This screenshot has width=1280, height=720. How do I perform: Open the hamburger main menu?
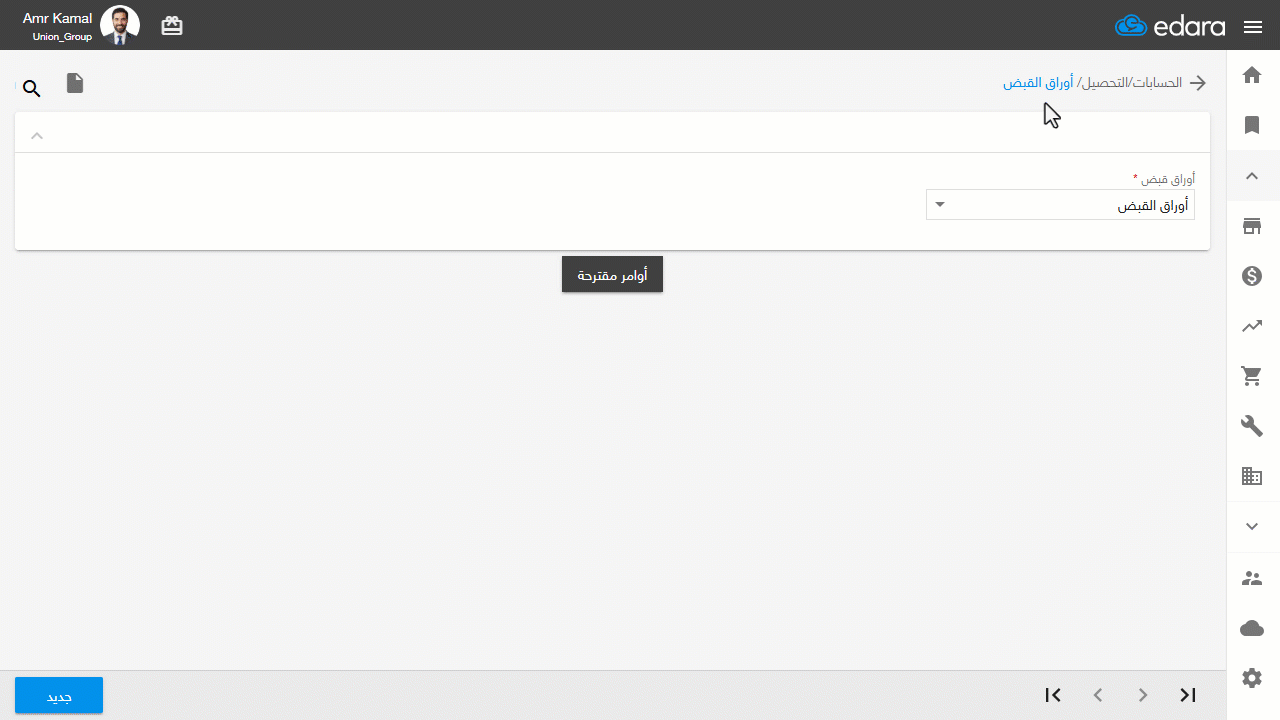(1253, 27)
